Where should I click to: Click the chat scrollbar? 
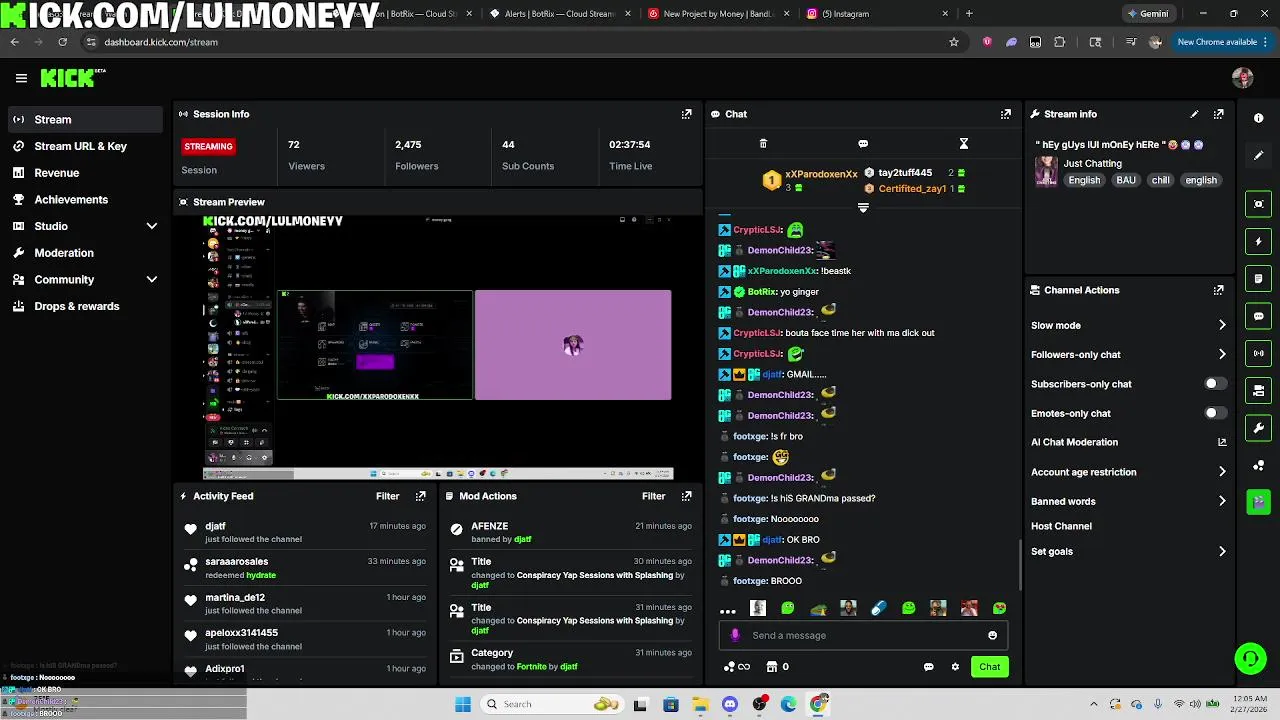tap(1020, 565)
